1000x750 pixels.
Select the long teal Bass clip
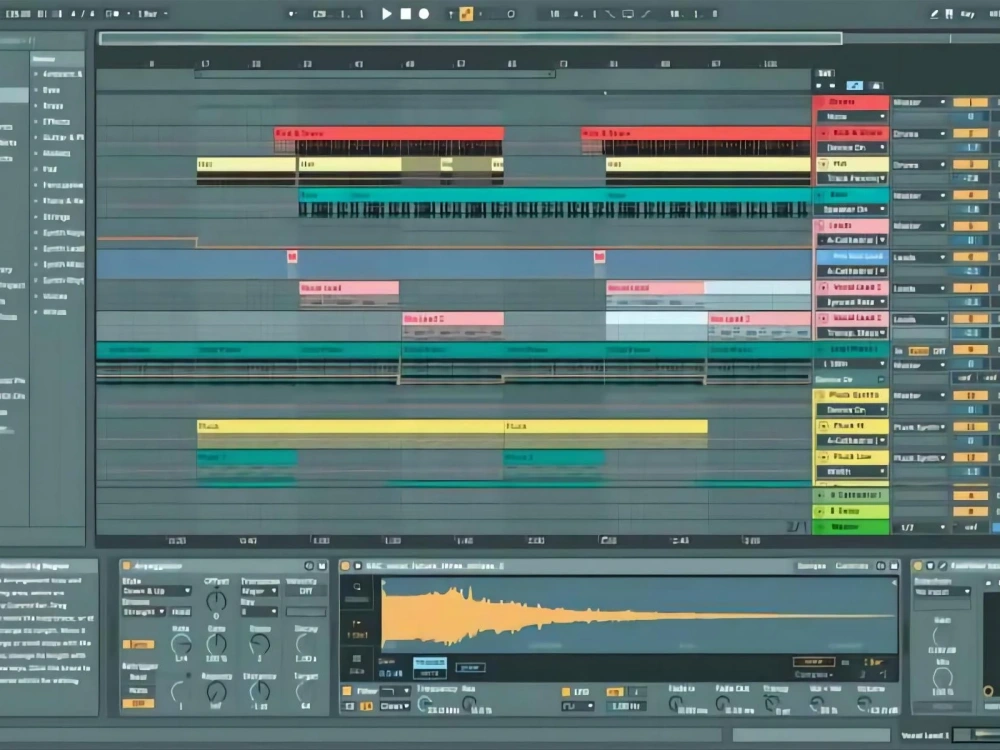[x=555, y=195]
